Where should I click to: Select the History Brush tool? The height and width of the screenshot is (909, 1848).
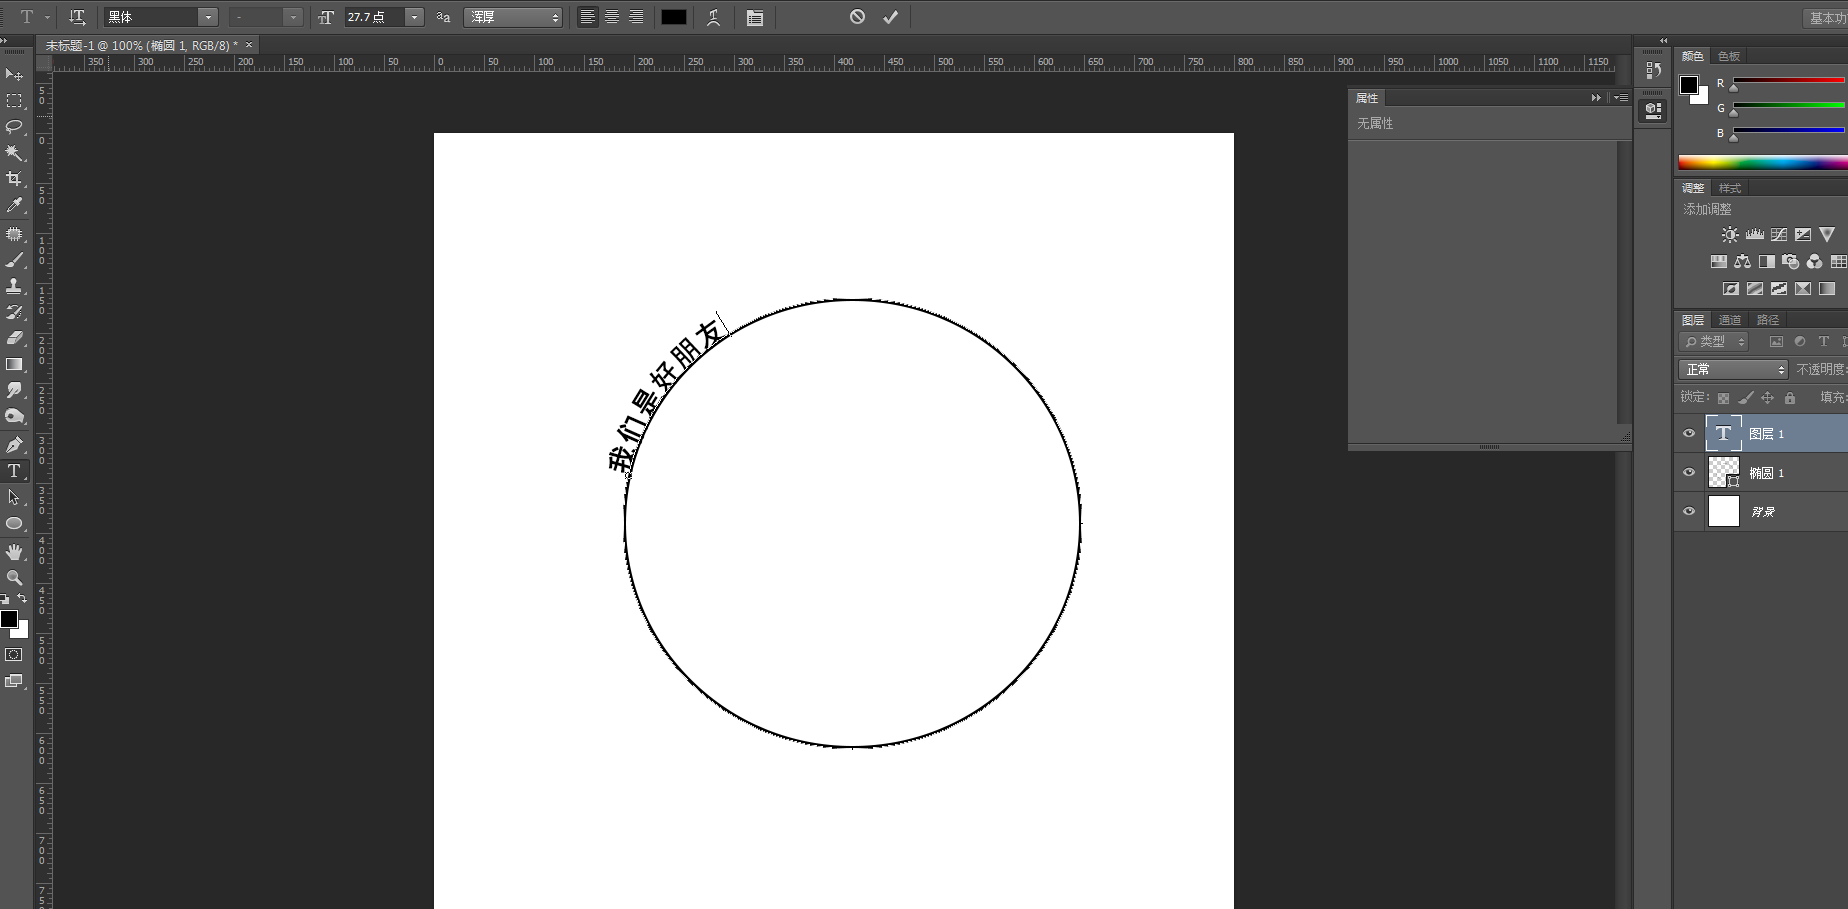tap(14, 312)
